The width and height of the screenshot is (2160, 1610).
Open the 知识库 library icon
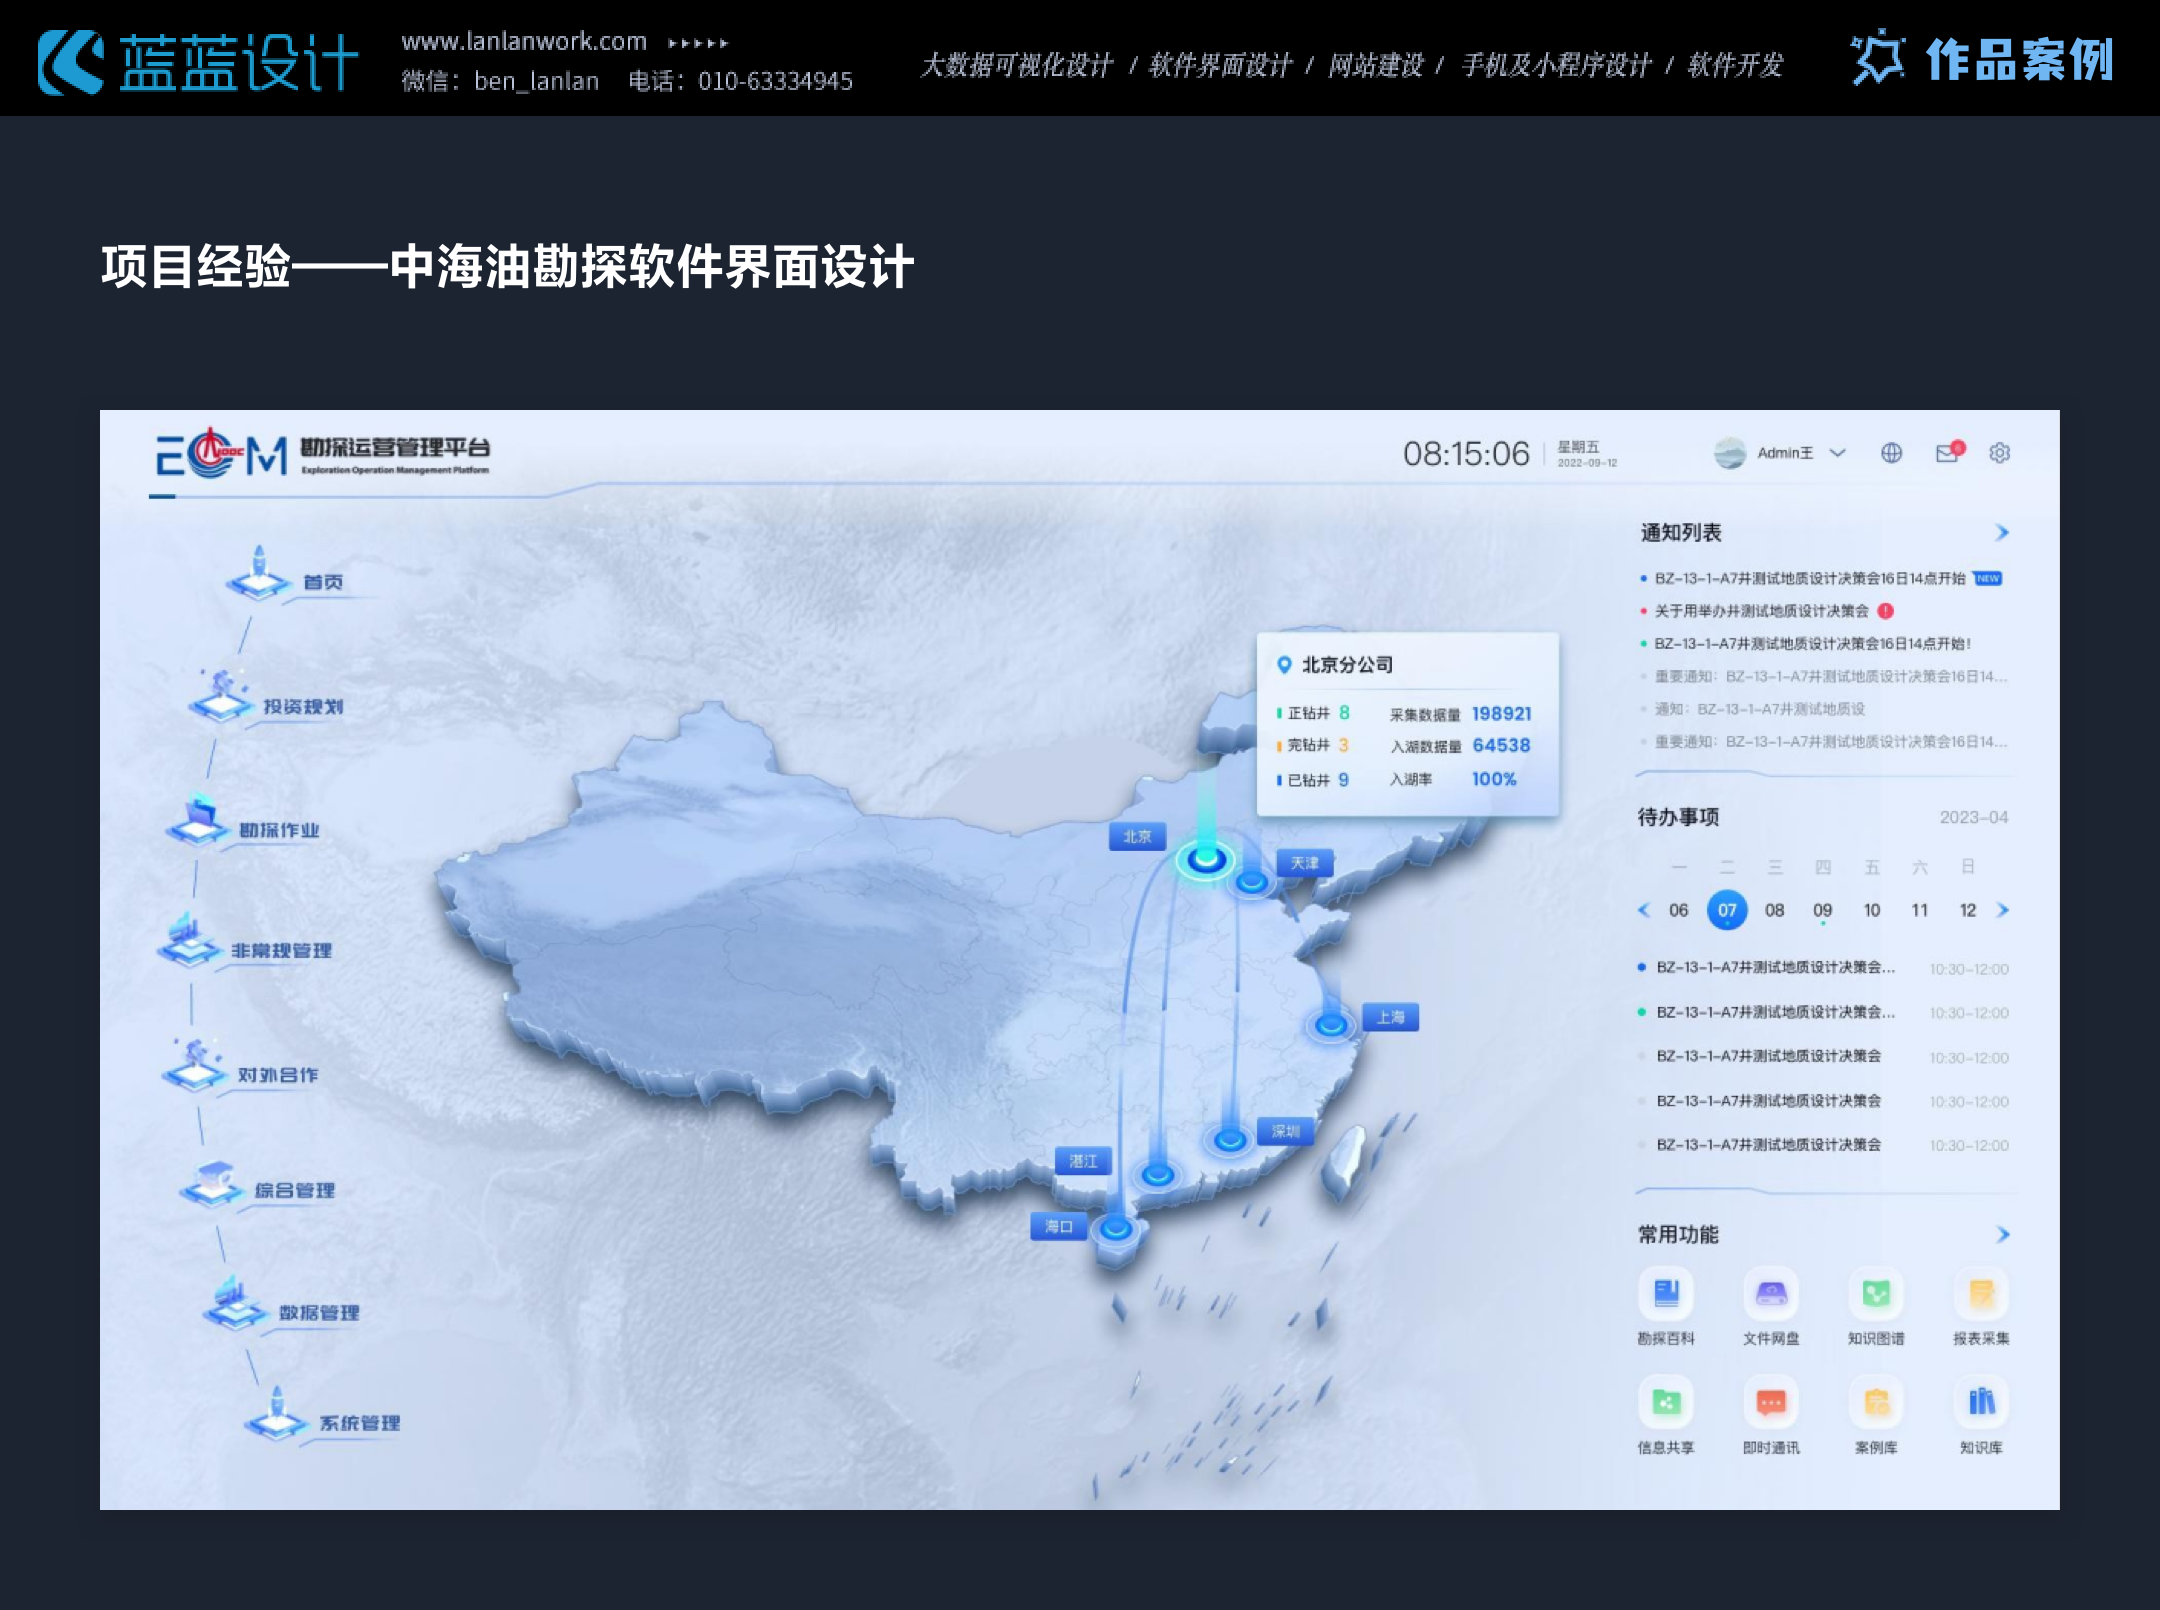click(1981, 1402)
